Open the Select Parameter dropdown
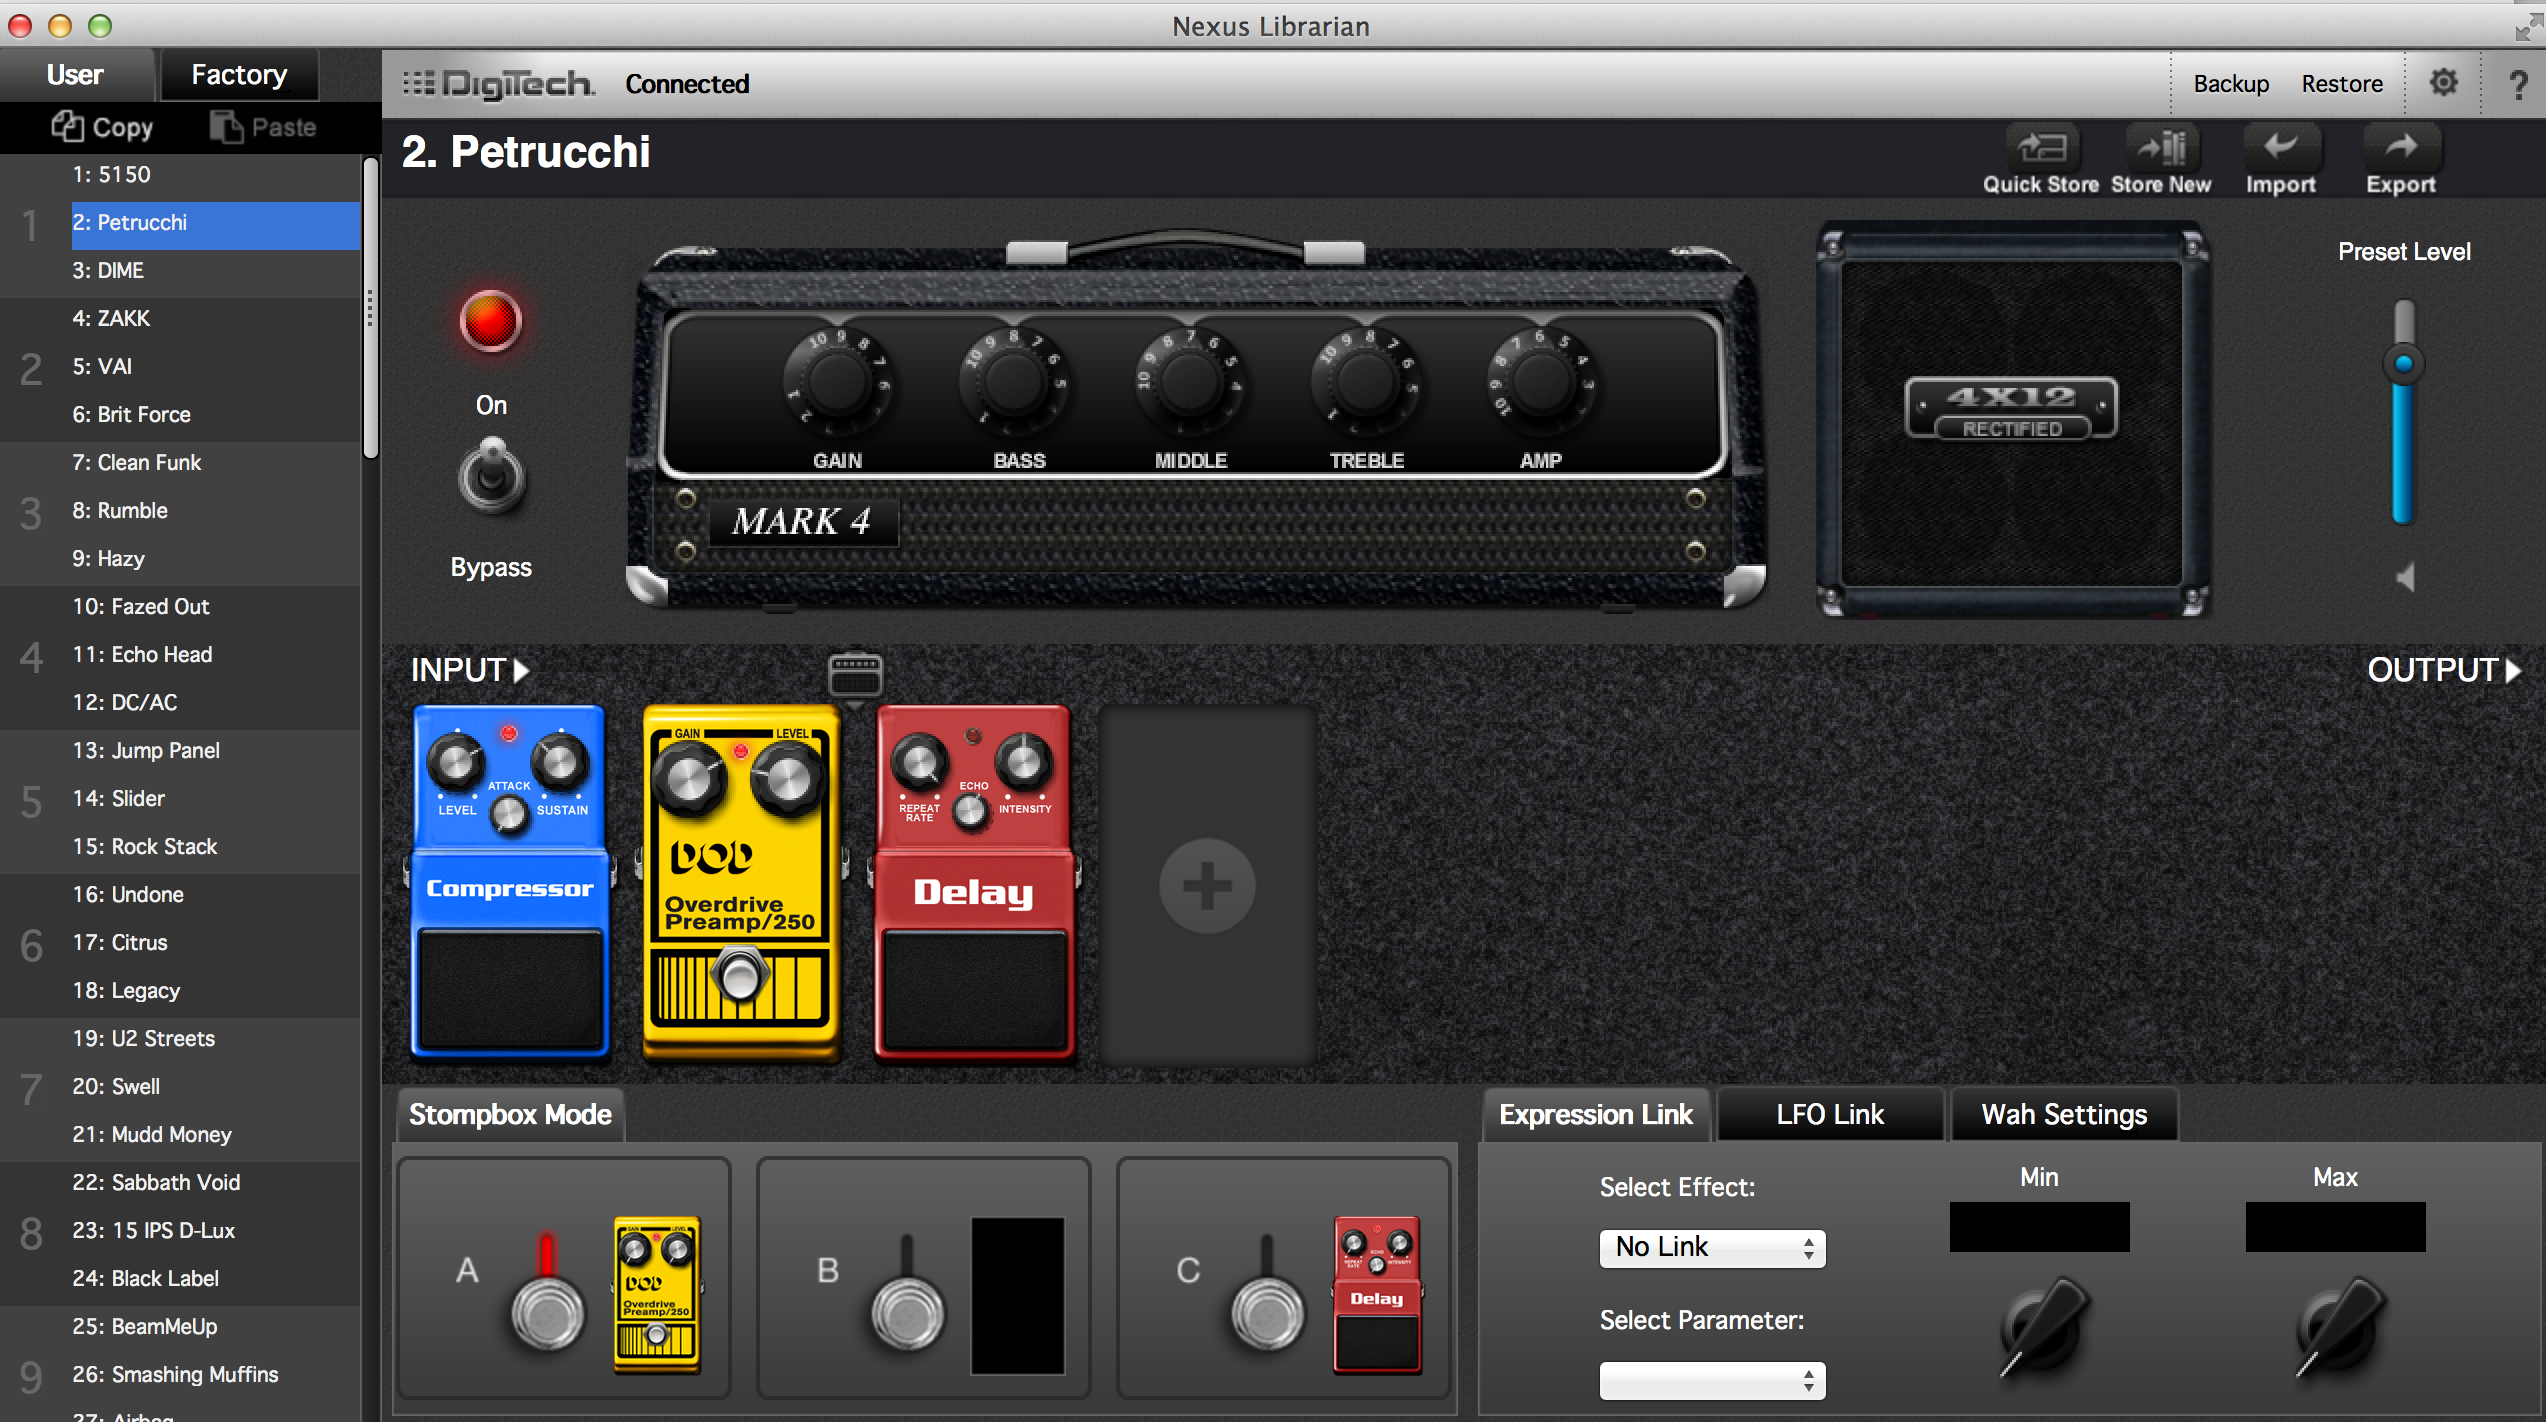Screen dimensions: 2546x1422 coord(1712,1380)
